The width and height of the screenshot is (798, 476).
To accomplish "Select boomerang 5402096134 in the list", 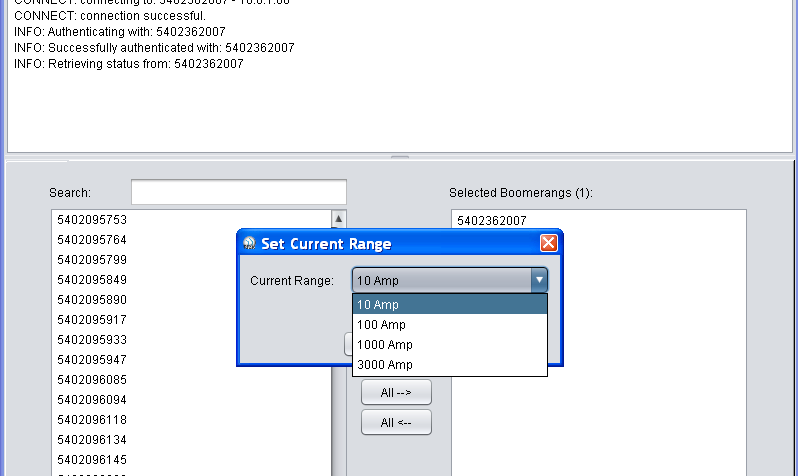I will tap(191, 440).
